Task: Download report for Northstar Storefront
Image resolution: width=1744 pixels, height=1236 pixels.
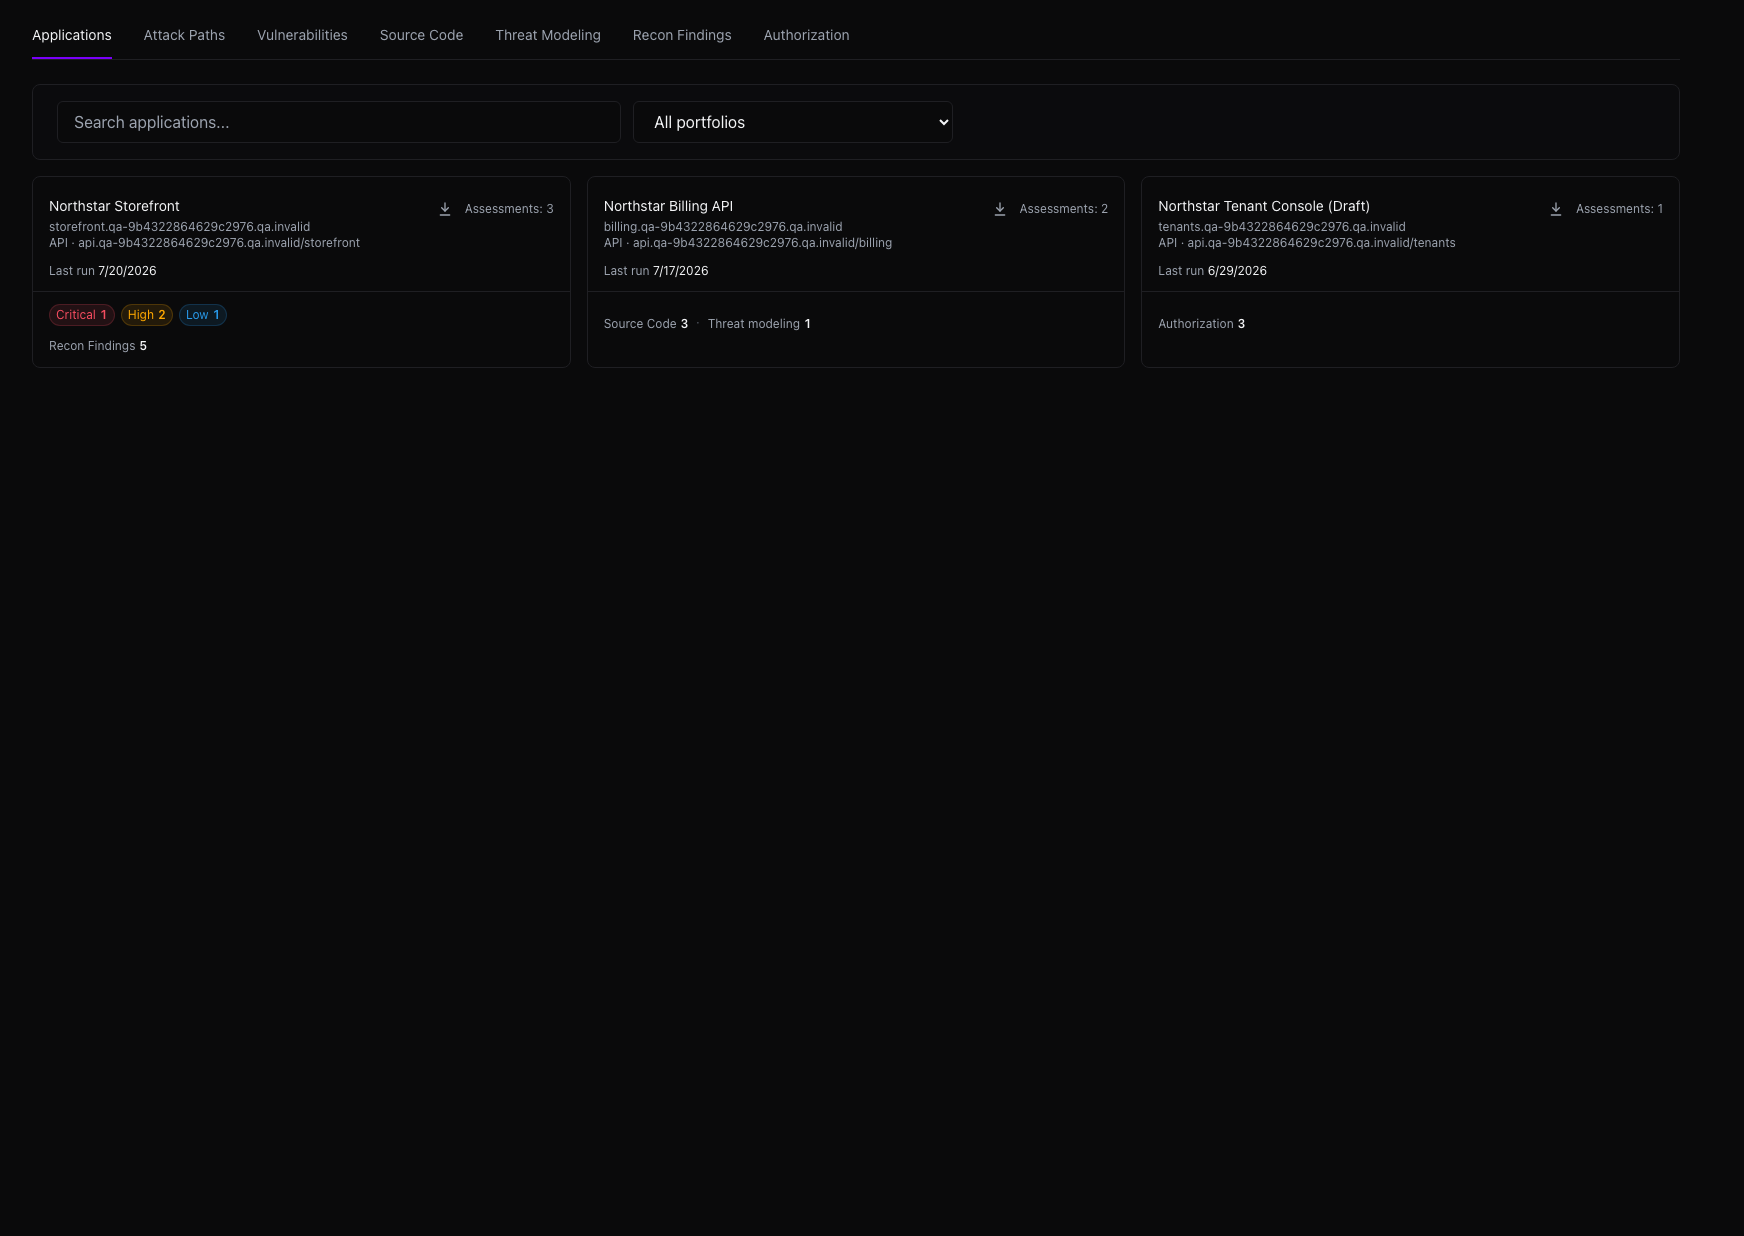Action: pyautogui.click(x=445, y=209)
